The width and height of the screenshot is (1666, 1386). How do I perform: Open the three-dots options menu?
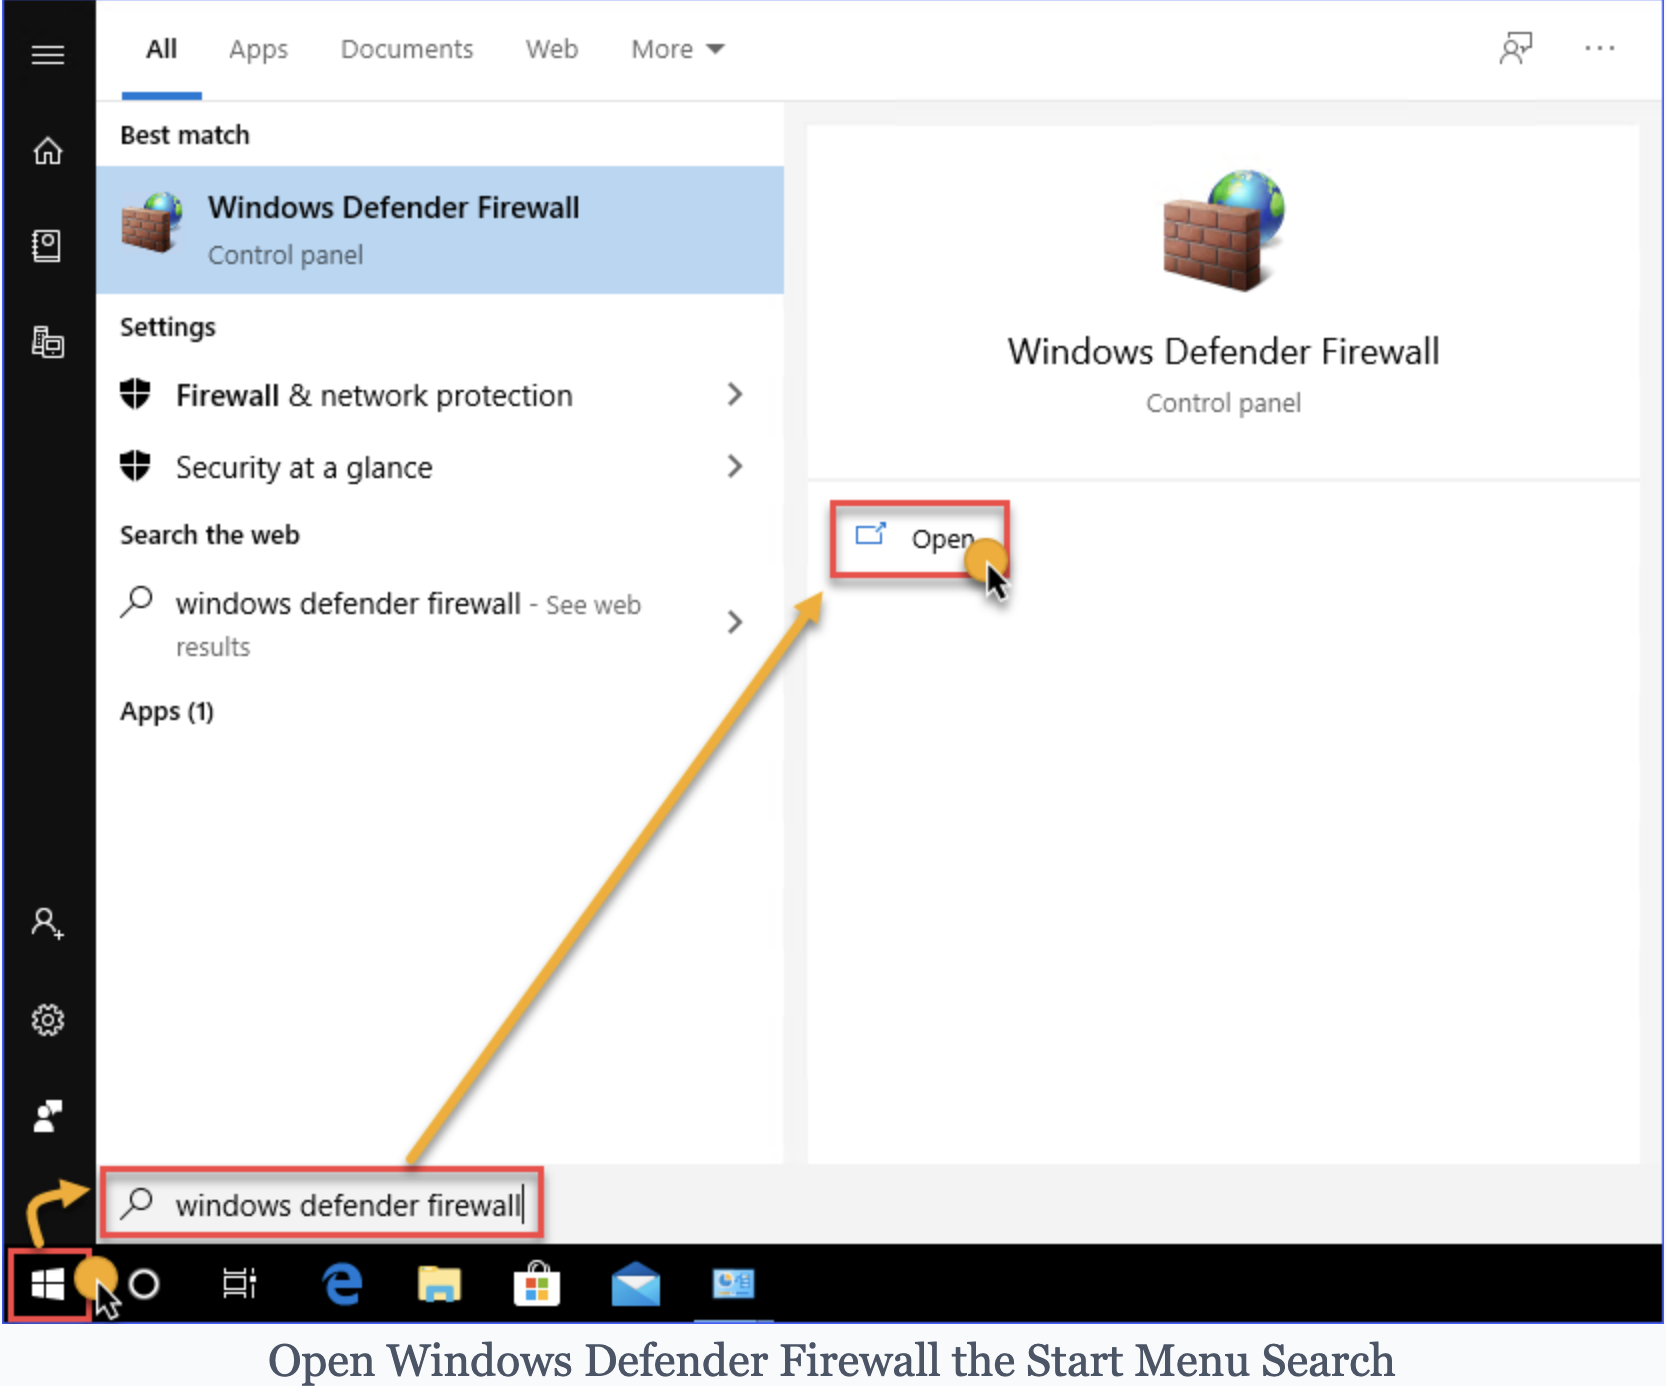[x=1600, y=48]
